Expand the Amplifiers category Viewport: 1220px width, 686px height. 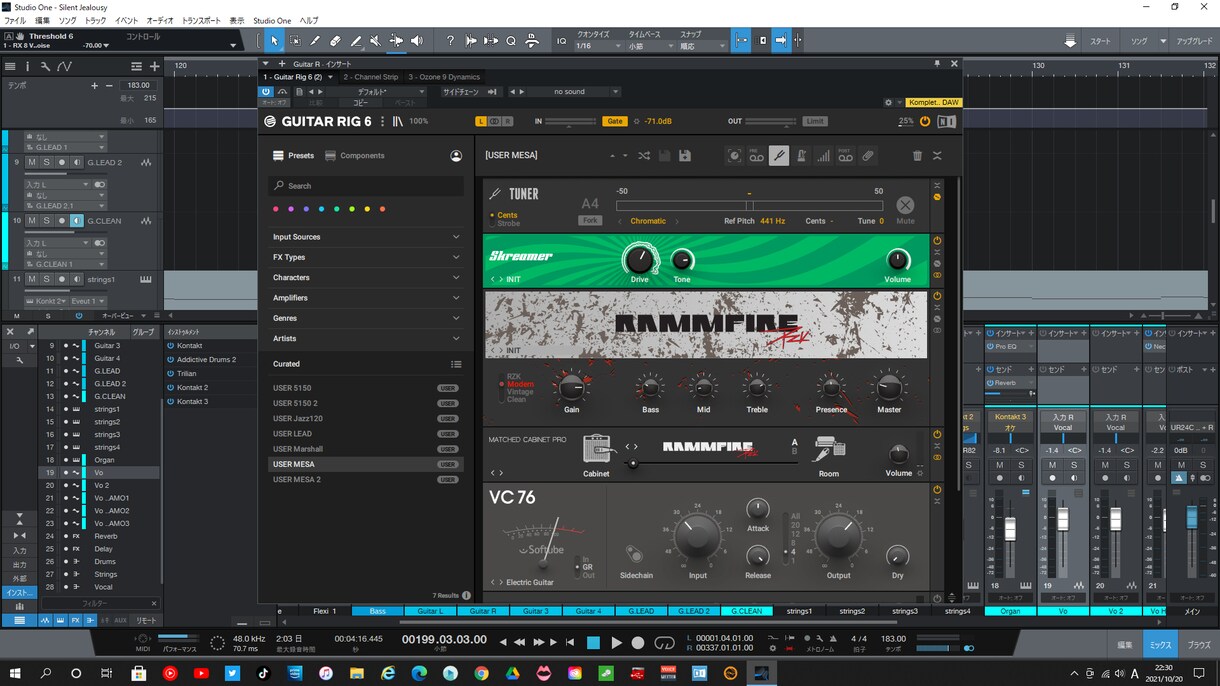(x=365, y=298)
